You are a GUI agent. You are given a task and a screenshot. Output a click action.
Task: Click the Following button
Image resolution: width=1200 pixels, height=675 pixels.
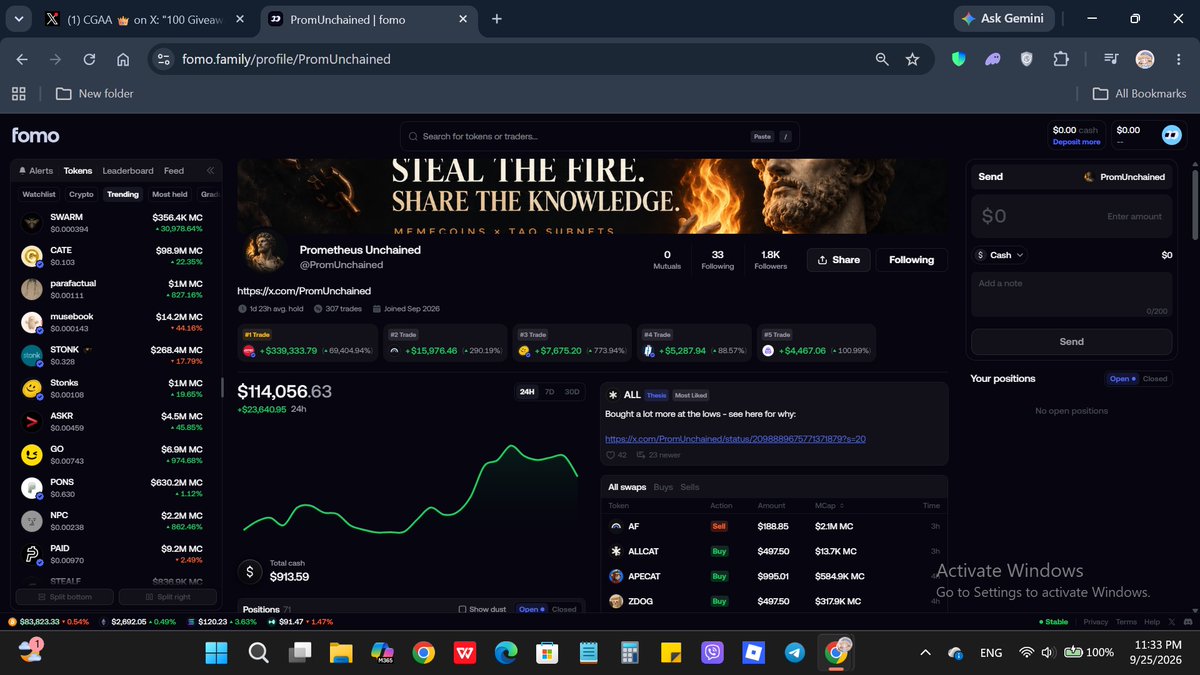point(912,260)
